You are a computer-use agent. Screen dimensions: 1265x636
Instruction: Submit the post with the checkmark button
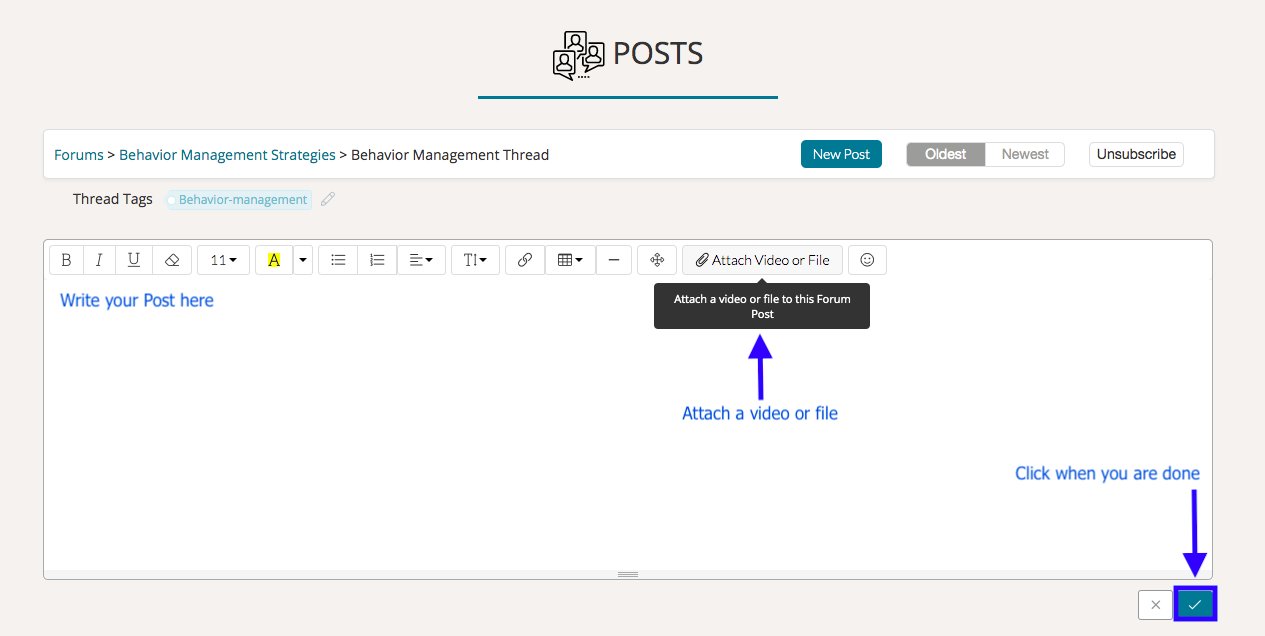click(1195, 605)
